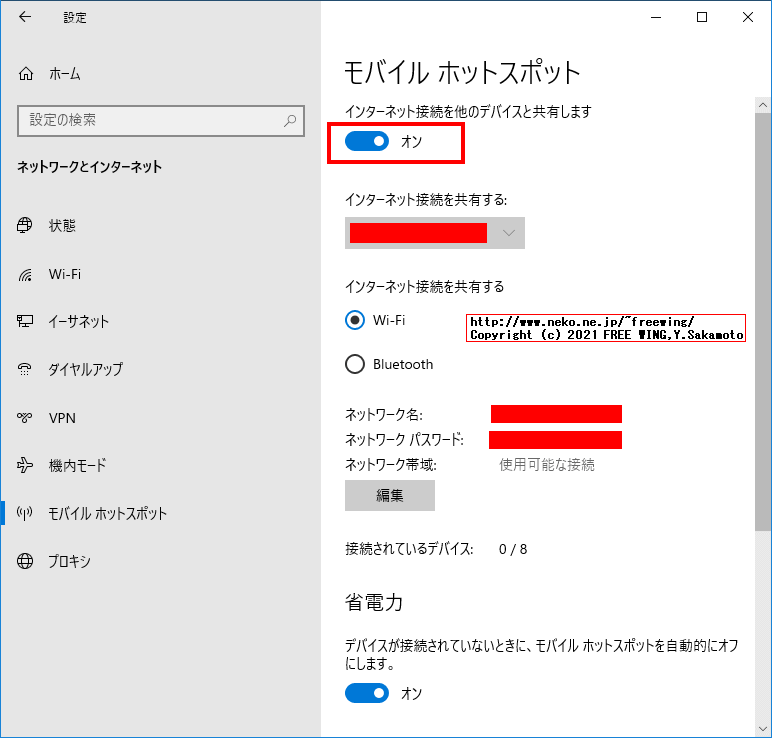This screenshot has width=772, height=738.
Task: Click the ネットワーク帯域 label
Action: click(390, 464)
